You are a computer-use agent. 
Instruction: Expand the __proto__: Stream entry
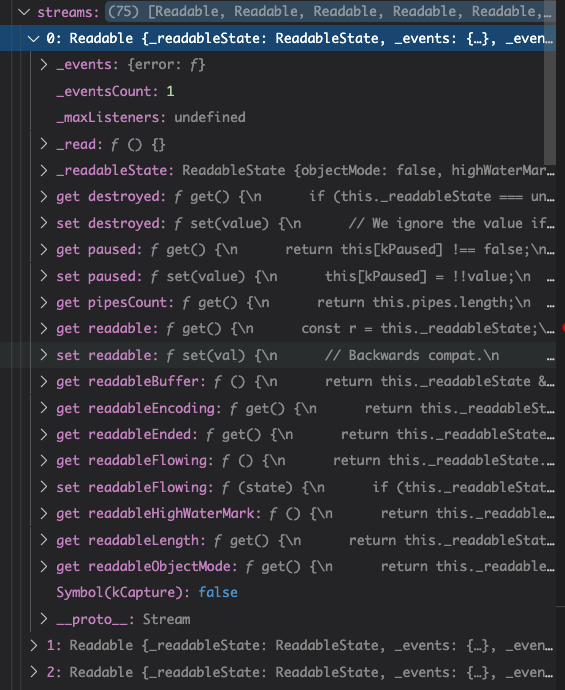click(44, 619)
